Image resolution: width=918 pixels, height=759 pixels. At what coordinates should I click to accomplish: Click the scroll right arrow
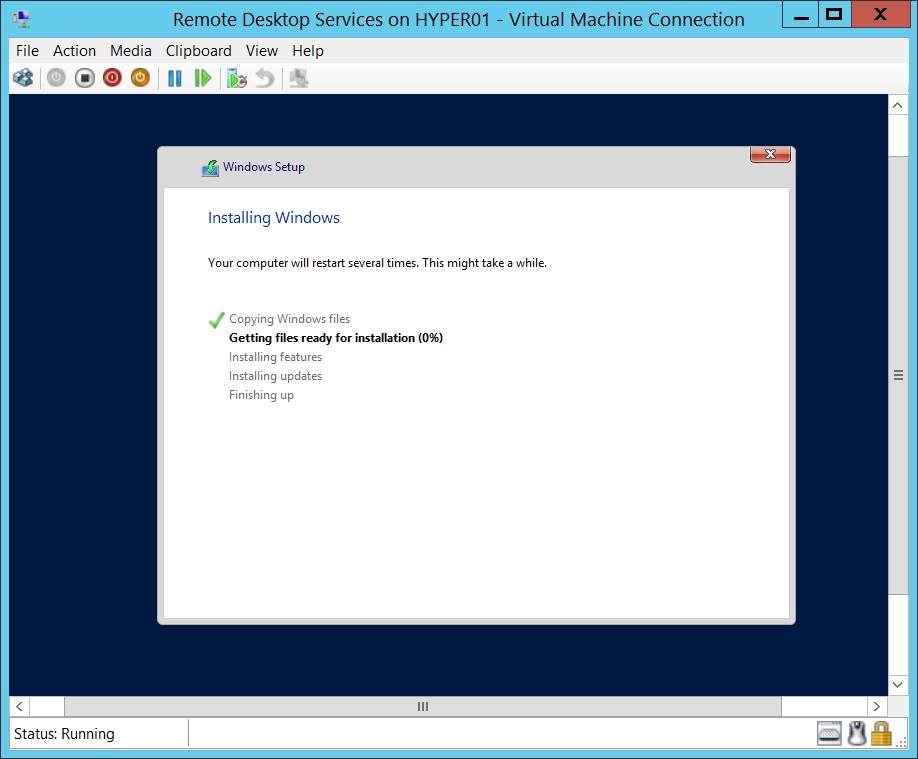(x=876, y=706)
